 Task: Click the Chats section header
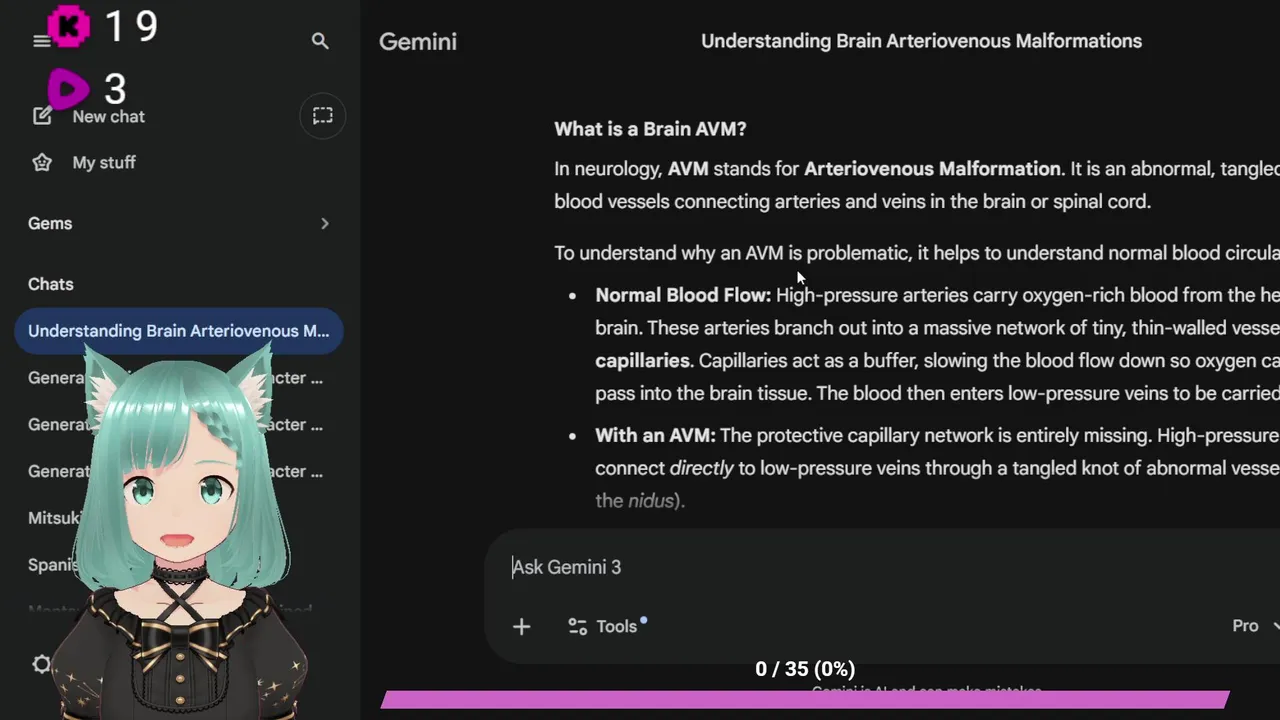51,284
